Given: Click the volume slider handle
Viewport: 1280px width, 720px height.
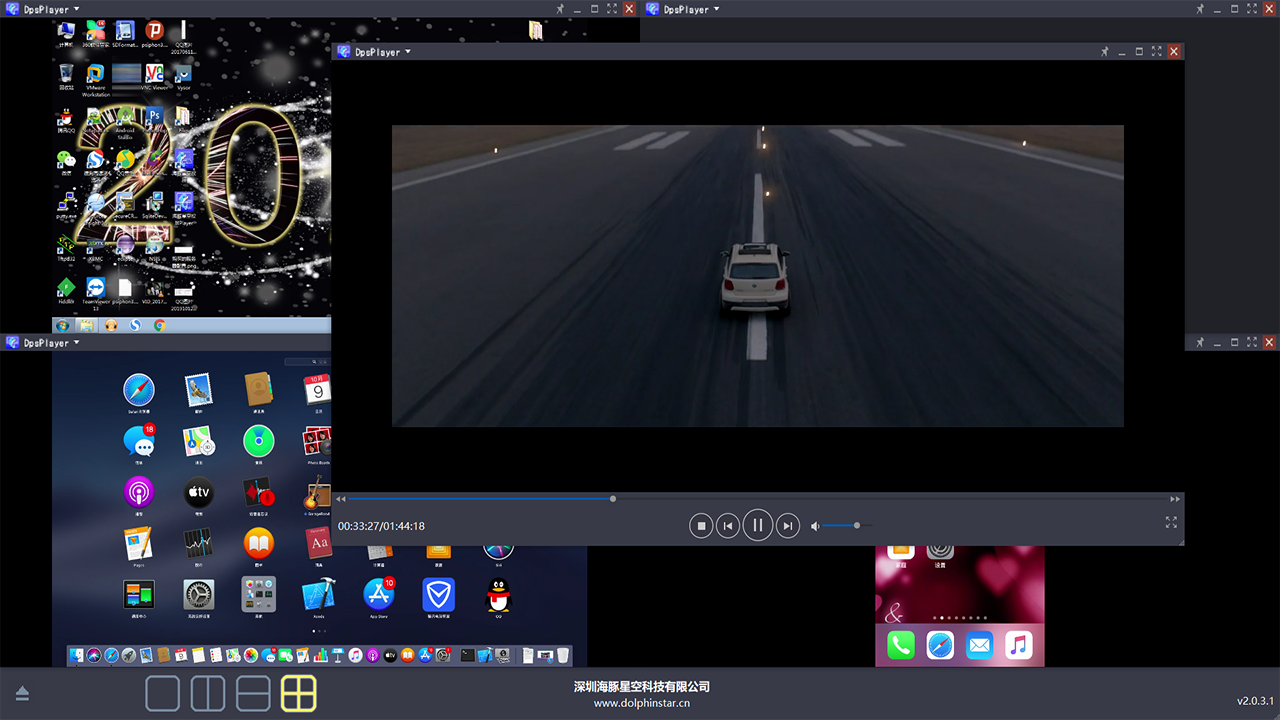Looking at the screenshot, I should tap(857, 526).
